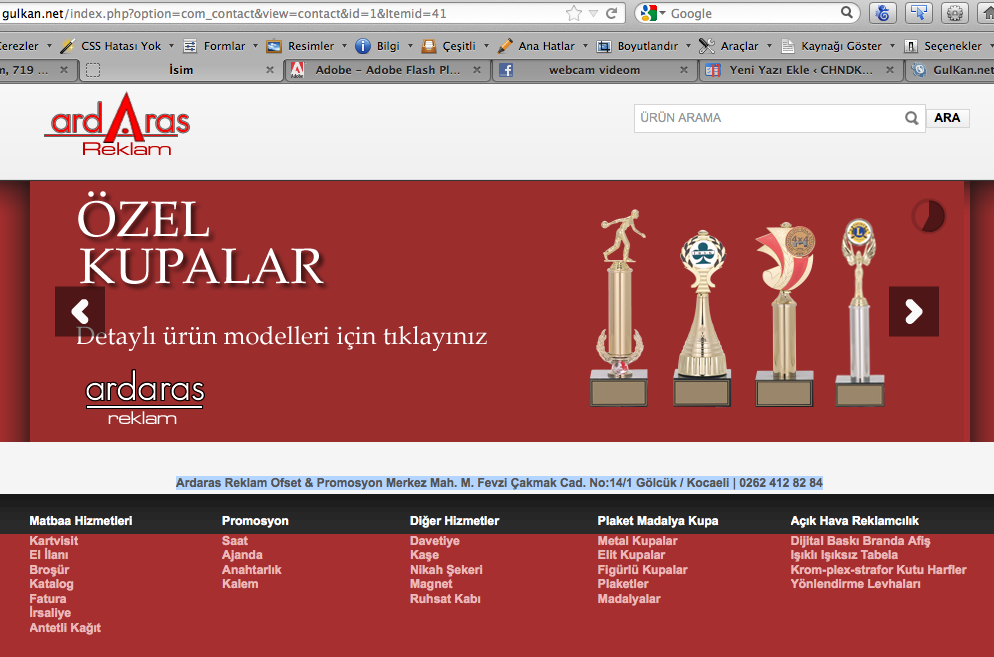Open the Yönlendirme Levhaları link
Image resolution: width=994 pixels, height=657 pixels.
click(855, 584)
